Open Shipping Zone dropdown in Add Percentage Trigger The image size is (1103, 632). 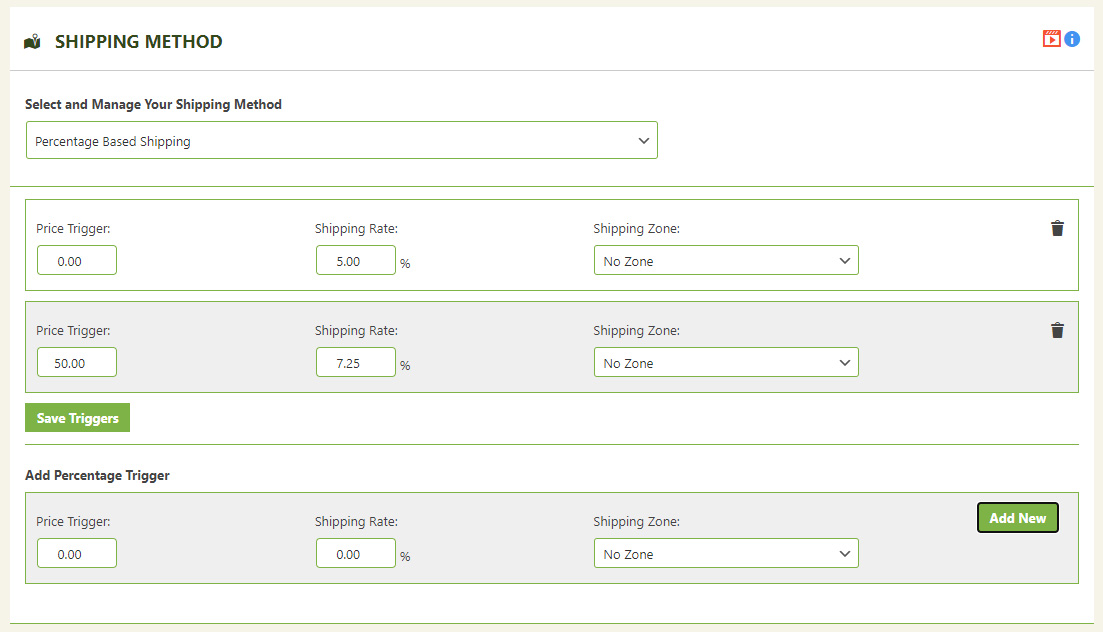click(725, 554)
